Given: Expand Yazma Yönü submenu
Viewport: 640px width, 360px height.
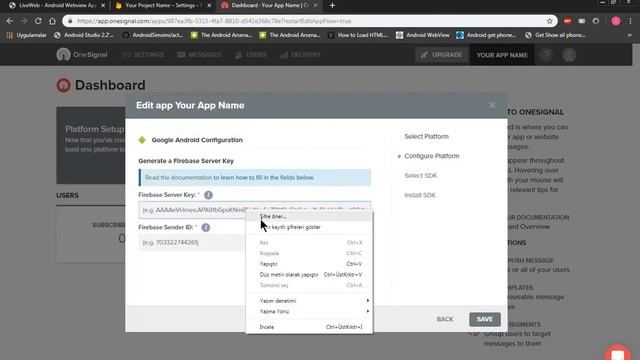Looking at the screenshot, I should [x=309, y=311].
